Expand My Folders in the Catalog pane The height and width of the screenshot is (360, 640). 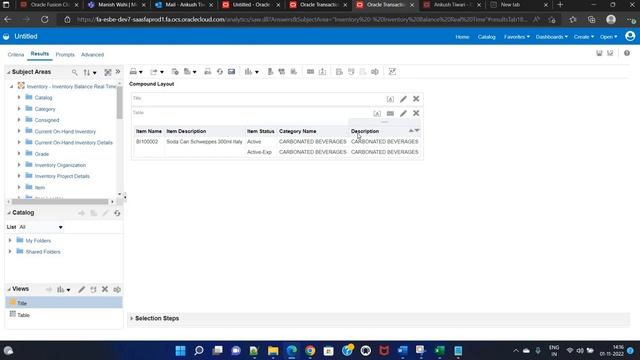[10, 240]
